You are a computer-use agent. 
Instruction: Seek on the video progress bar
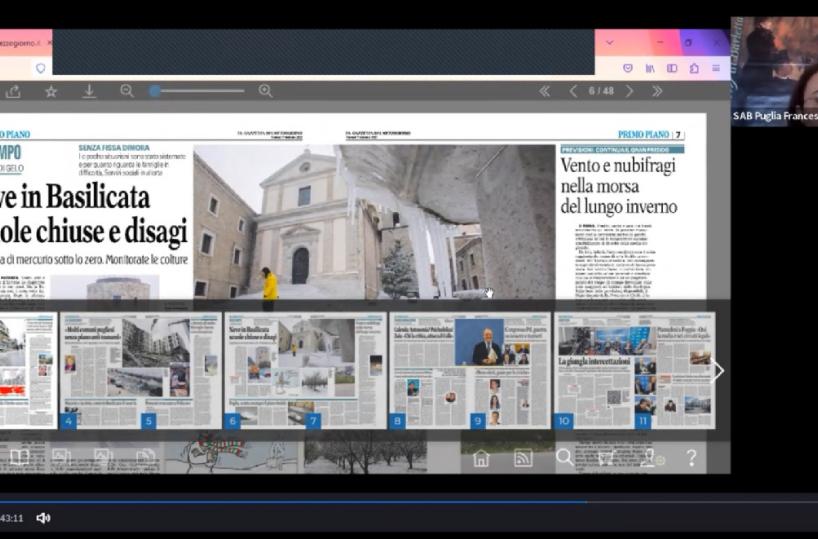click(409, 502)
